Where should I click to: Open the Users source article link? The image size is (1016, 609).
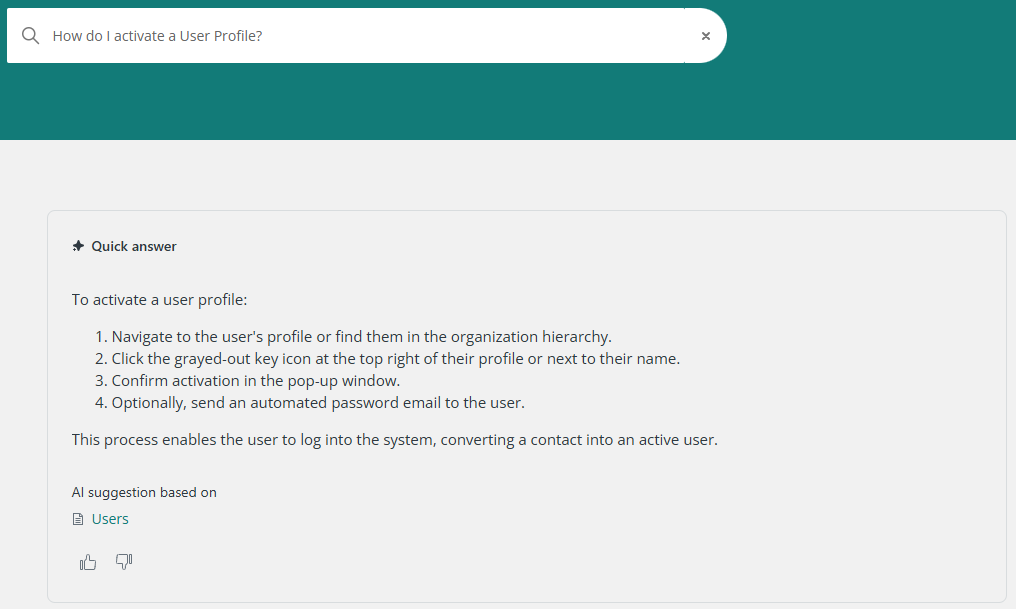click(x=110, y=519)
